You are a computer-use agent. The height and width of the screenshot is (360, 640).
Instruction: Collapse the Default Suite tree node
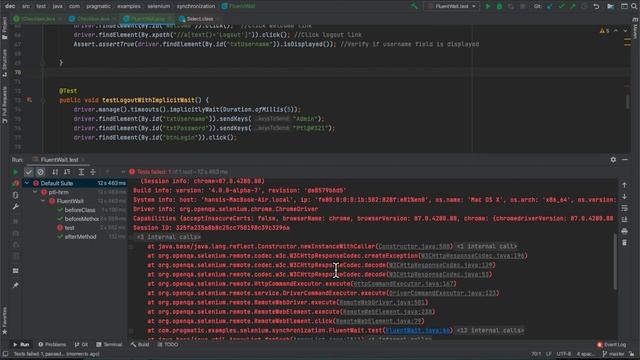27,183
